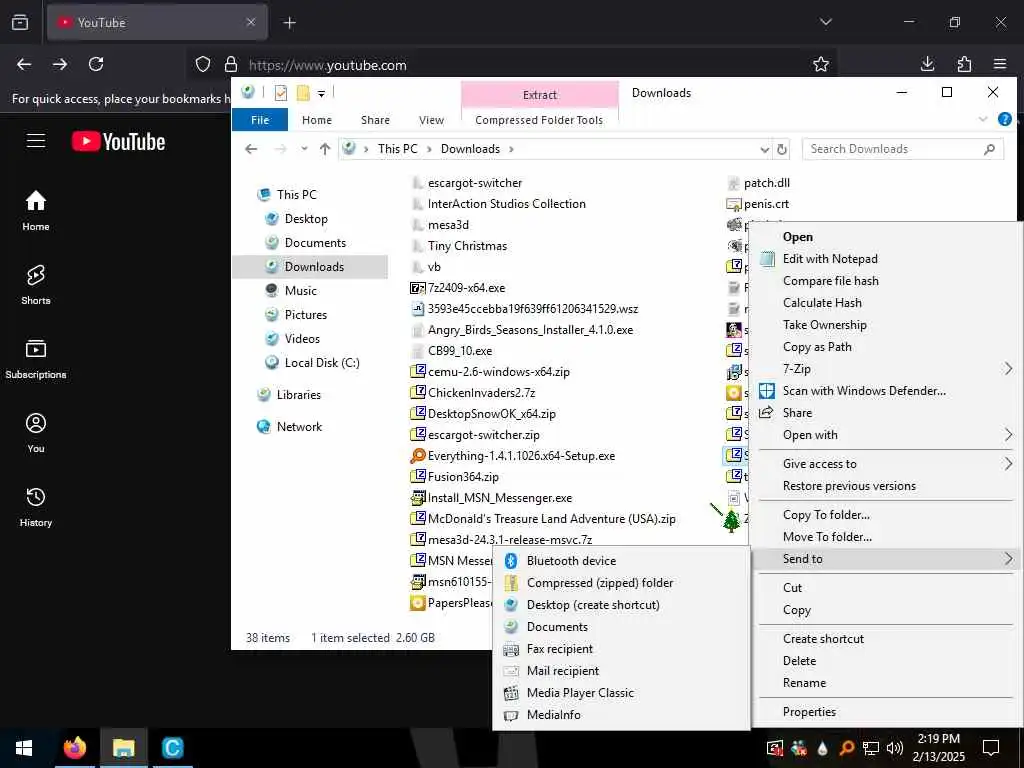Click tracking protection shield icon

(203, 64)
